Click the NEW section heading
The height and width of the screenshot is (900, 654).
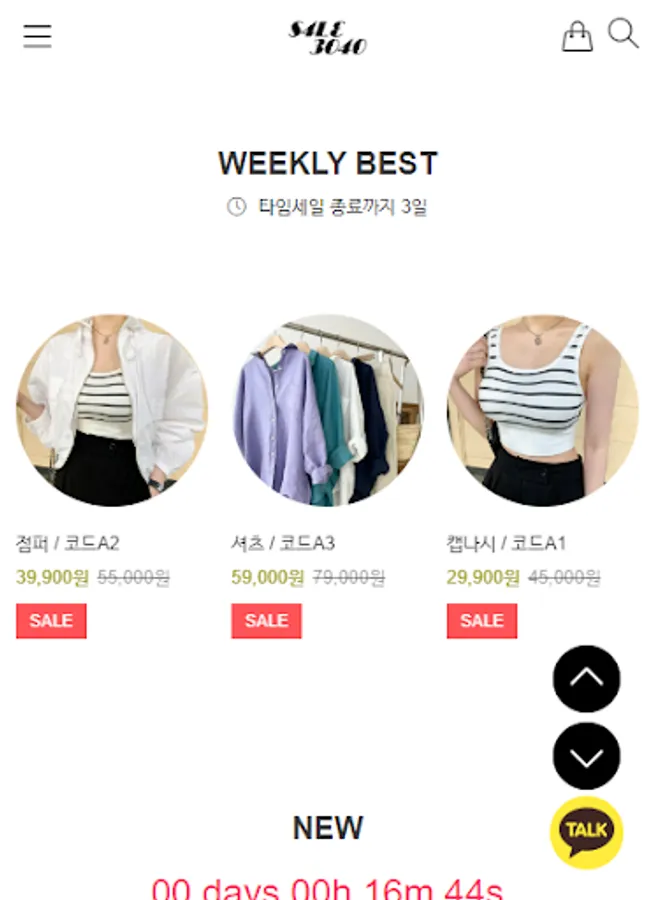click(328, 828)
